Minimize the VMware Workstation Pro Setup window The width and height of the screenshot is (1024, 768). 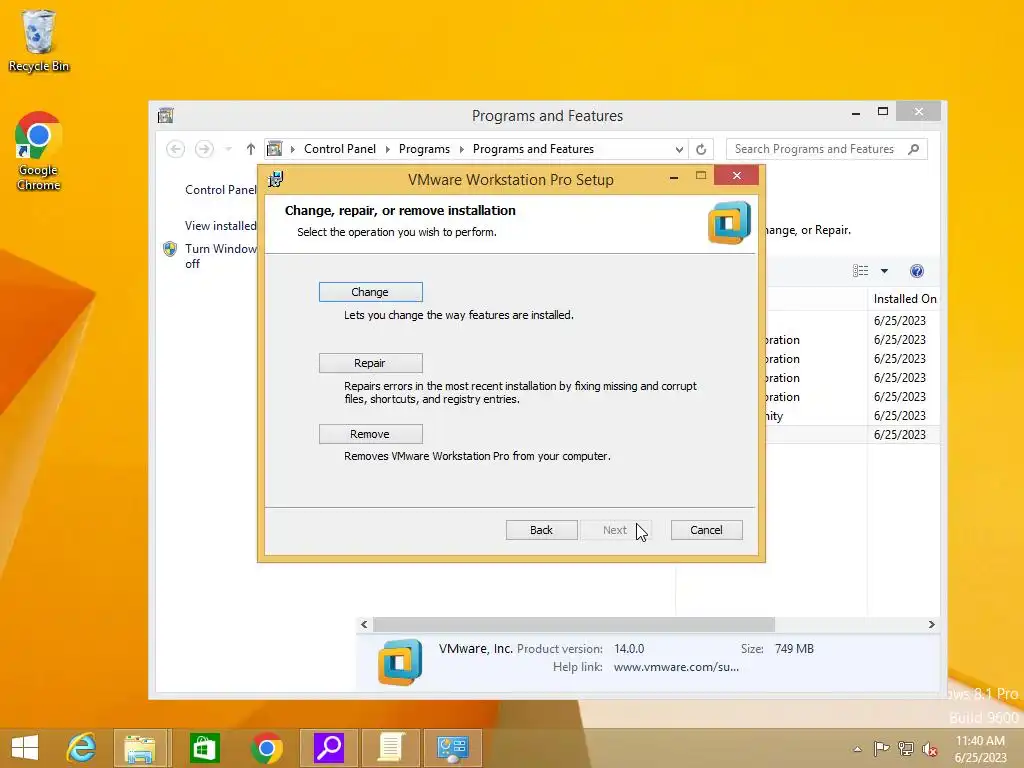pyautogui.click(x=674, y=176)
